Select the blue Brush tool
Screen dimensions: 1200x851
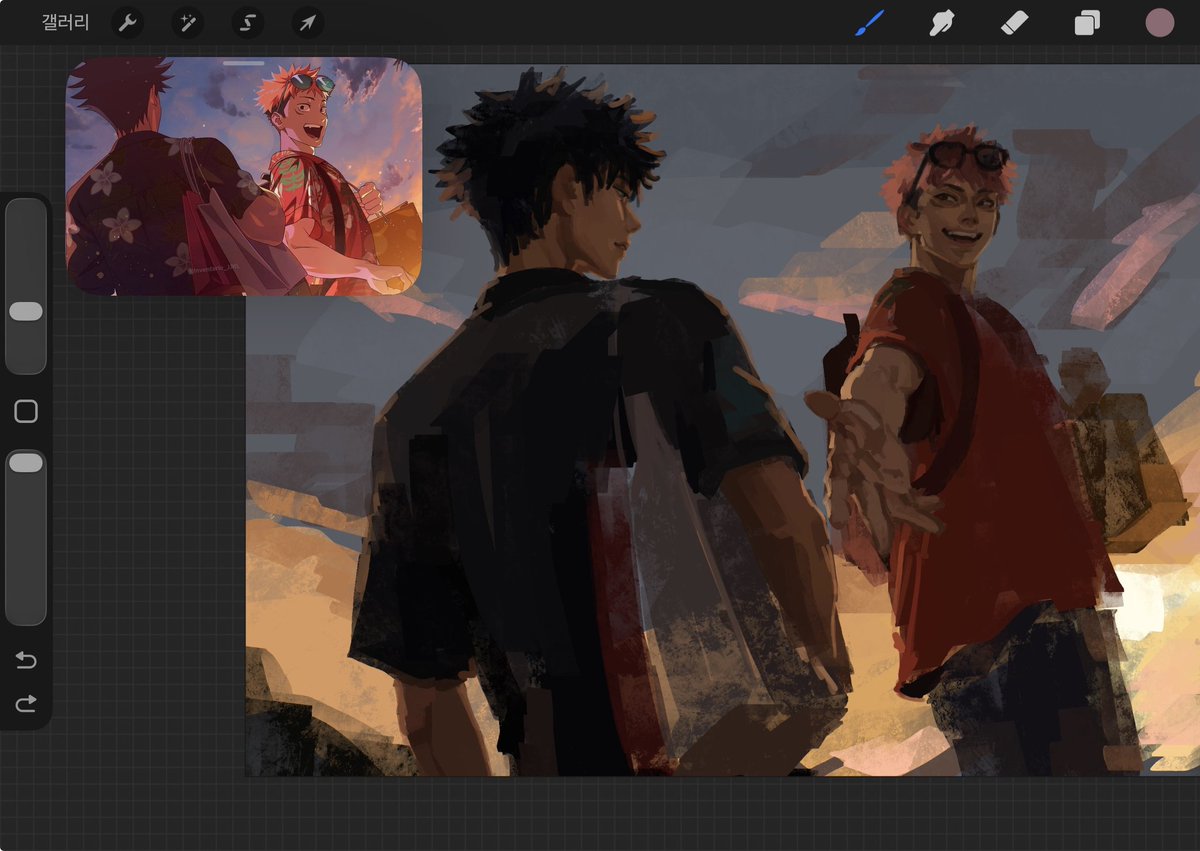coord(870,22)
